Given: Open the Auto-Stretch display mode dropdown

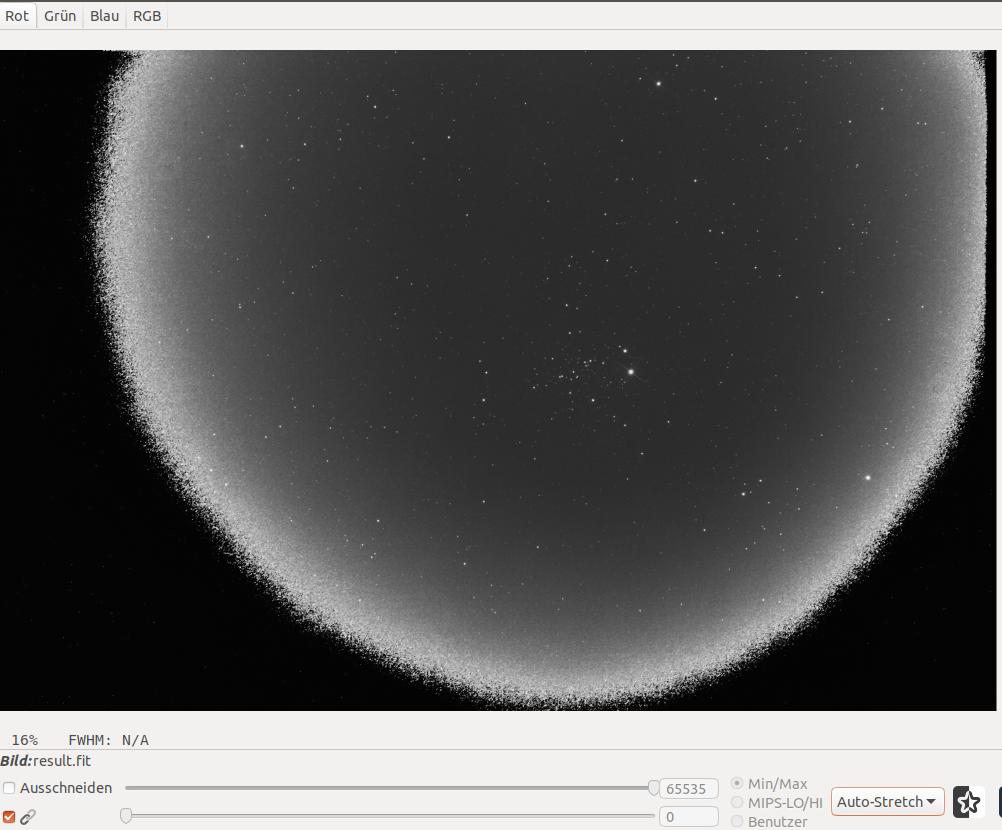Looking at the screenshot, I should (888, 802).
